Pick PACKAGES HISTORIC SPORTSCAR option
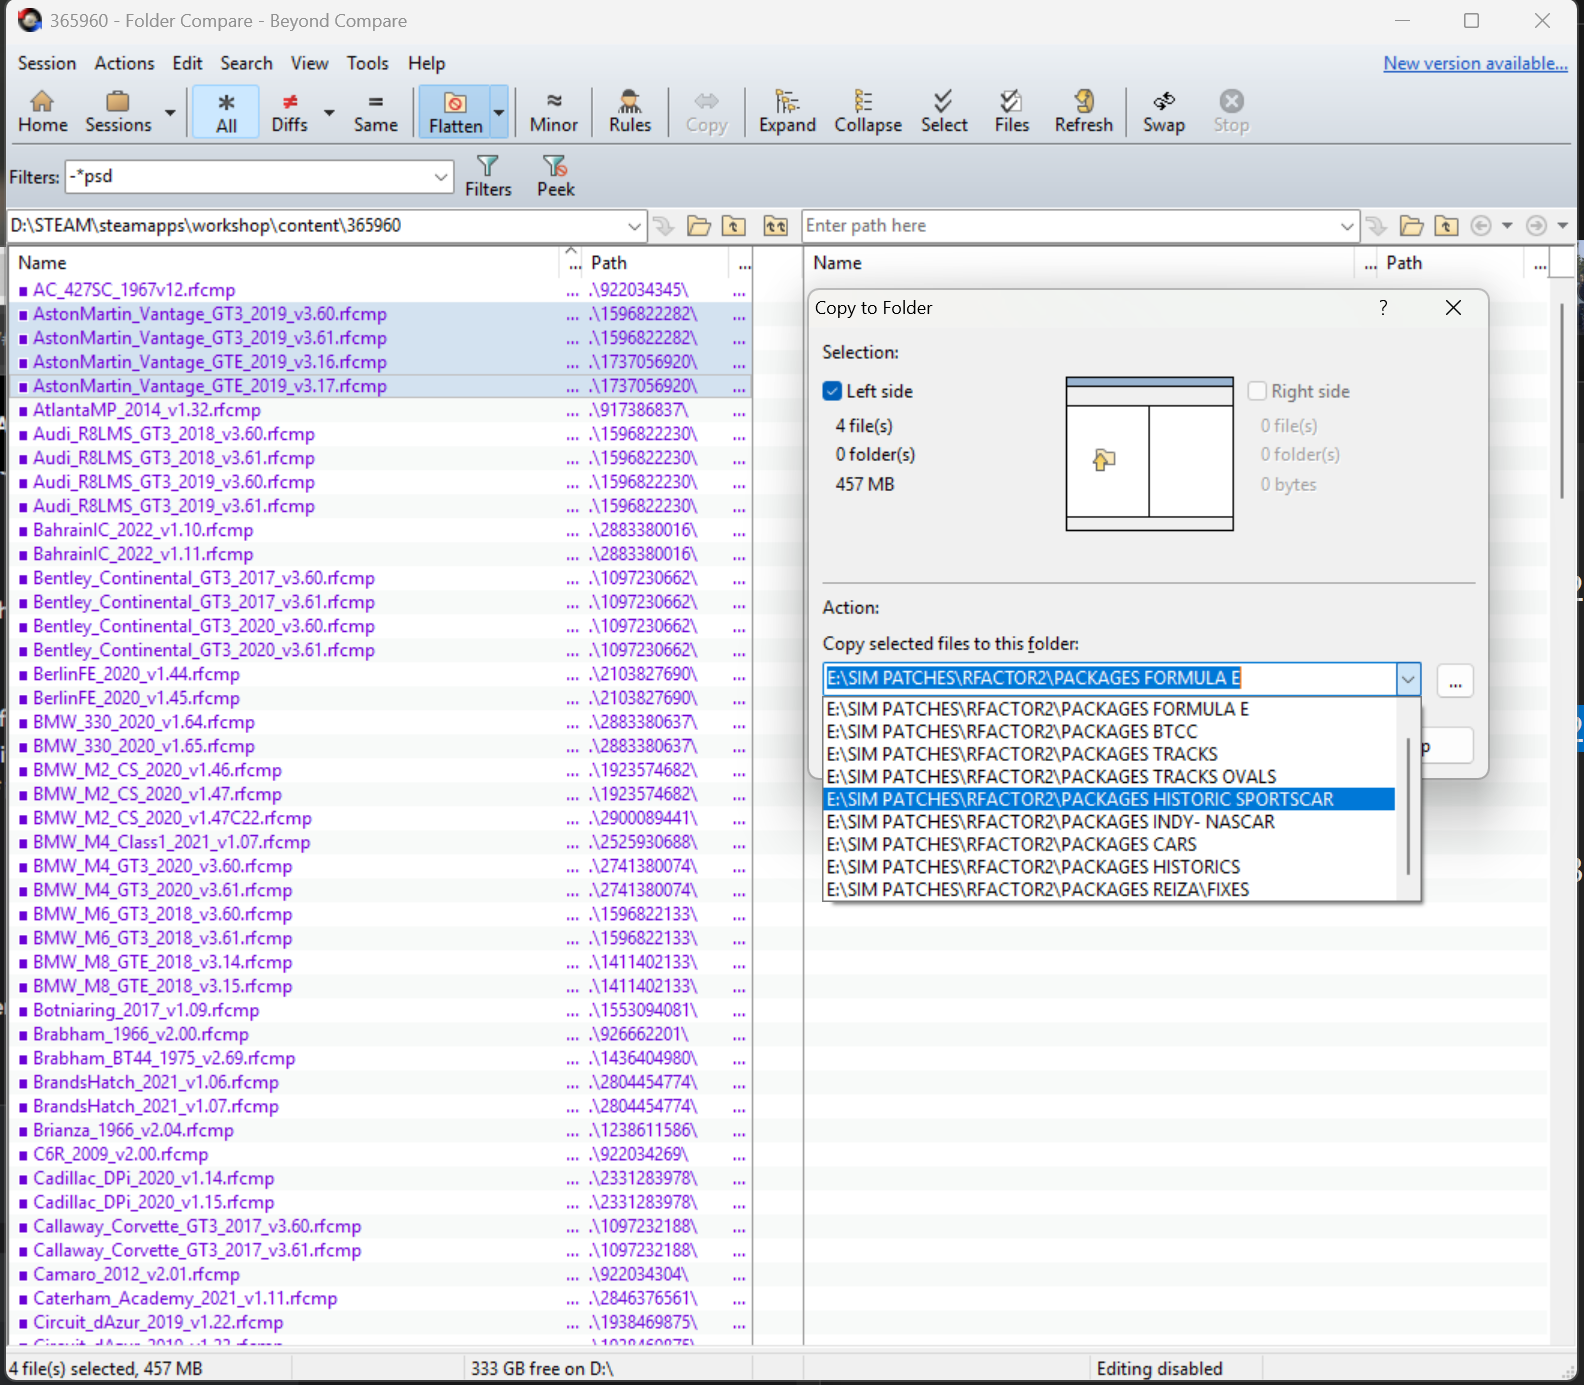 click(1108, 799)
